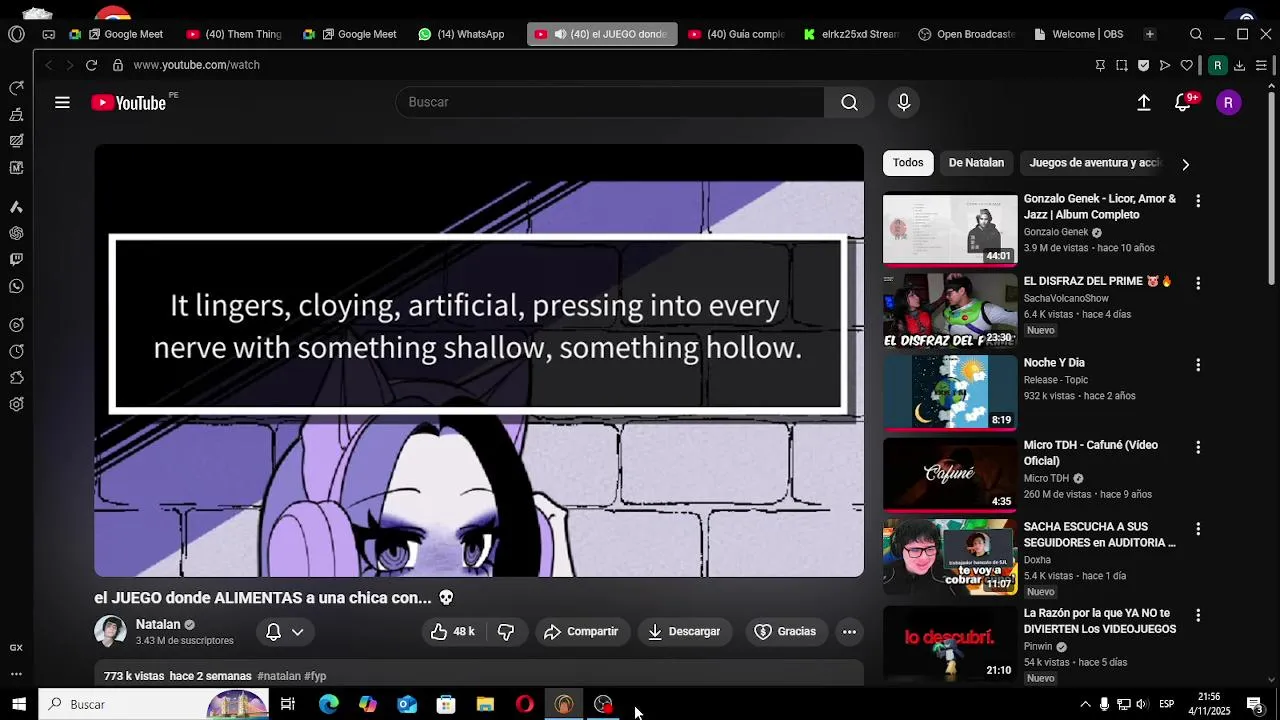The width and height of the screenshot is (1280, 720).
Task: Show next filter chips with arrow
Action: coord(1185,164)
